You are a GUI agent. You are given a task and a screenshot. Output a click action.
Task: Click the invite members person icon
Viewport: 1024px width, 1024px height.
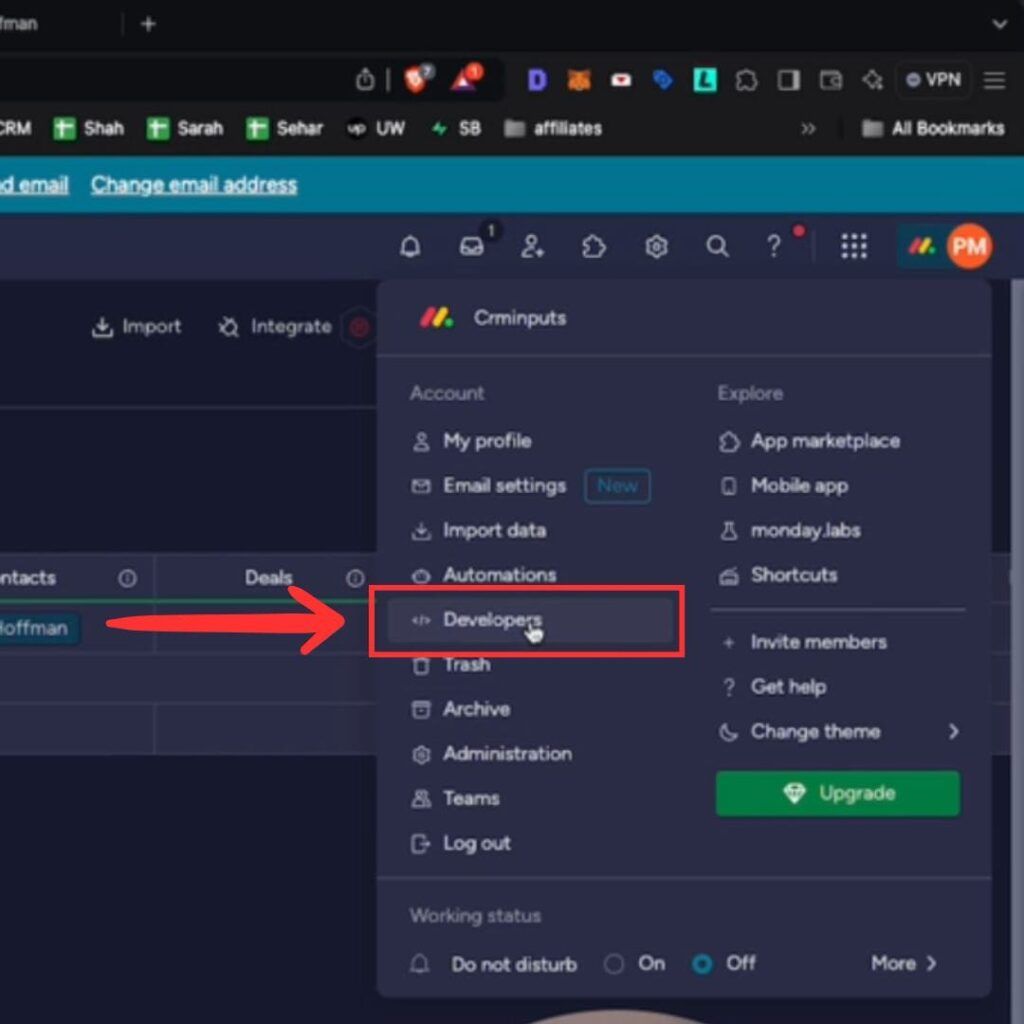(532, 247)
